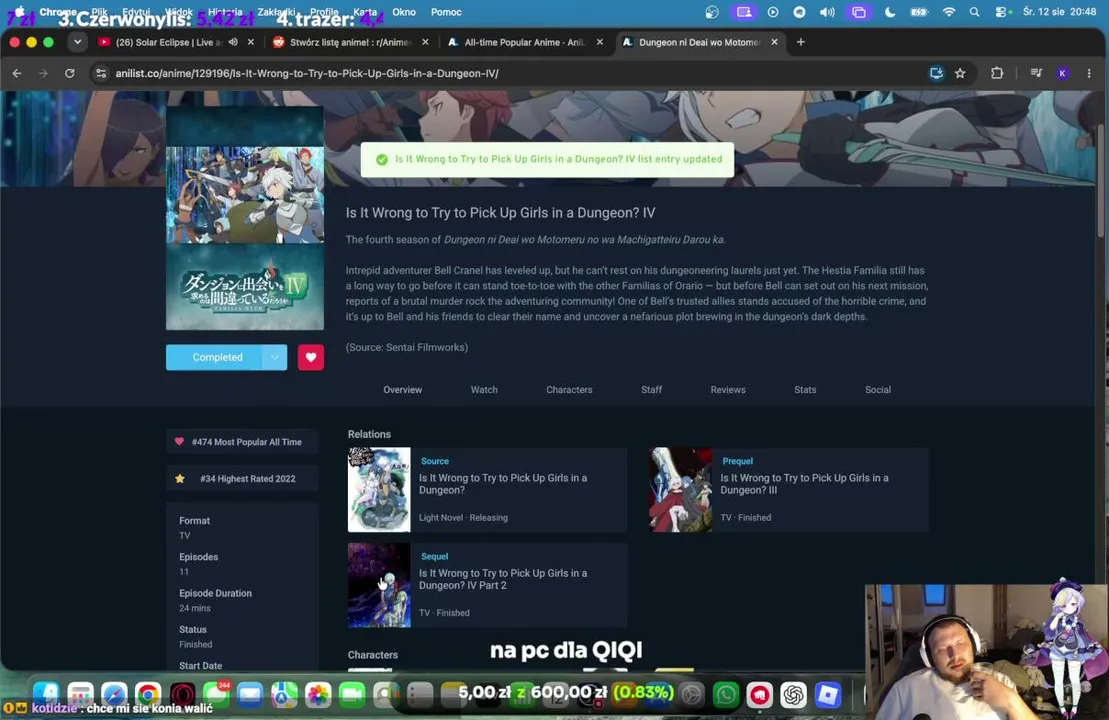Open the Stwórz listę anime Reddit tab
Viewport: 1109px width, 720px height.
[351, 42]
